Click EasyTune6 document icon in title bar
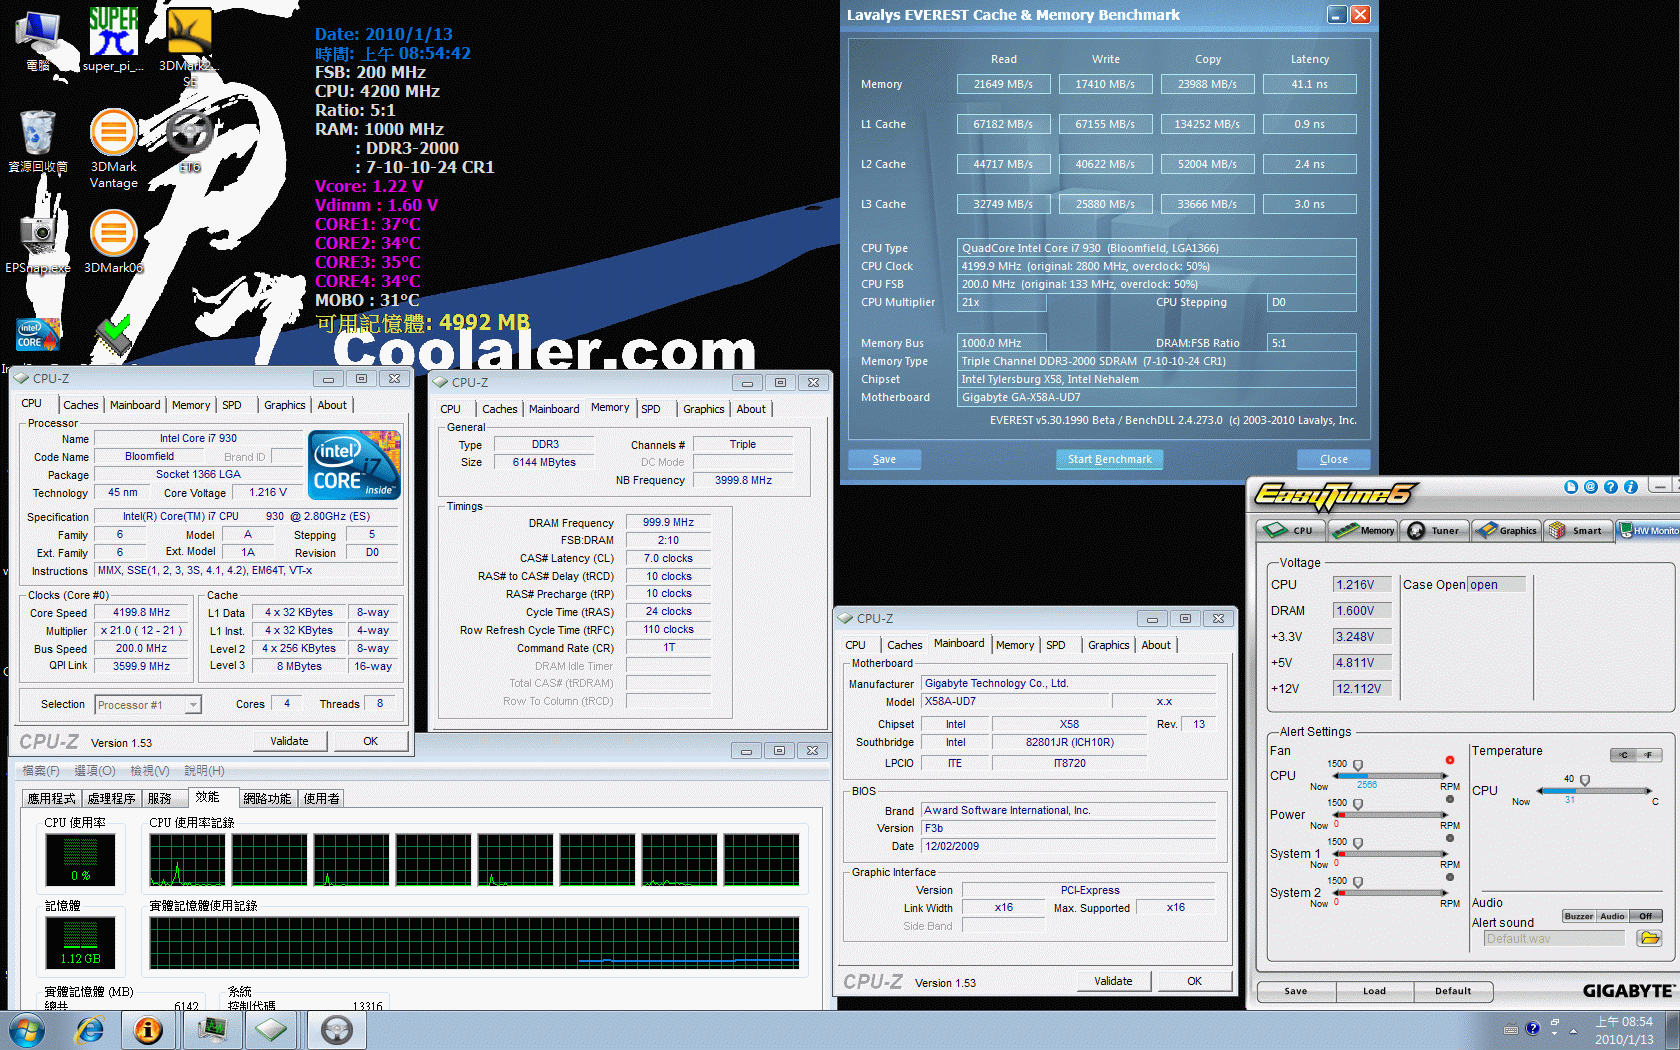The width and height of the screenshot is (1680, 1050). point(1571,487)
